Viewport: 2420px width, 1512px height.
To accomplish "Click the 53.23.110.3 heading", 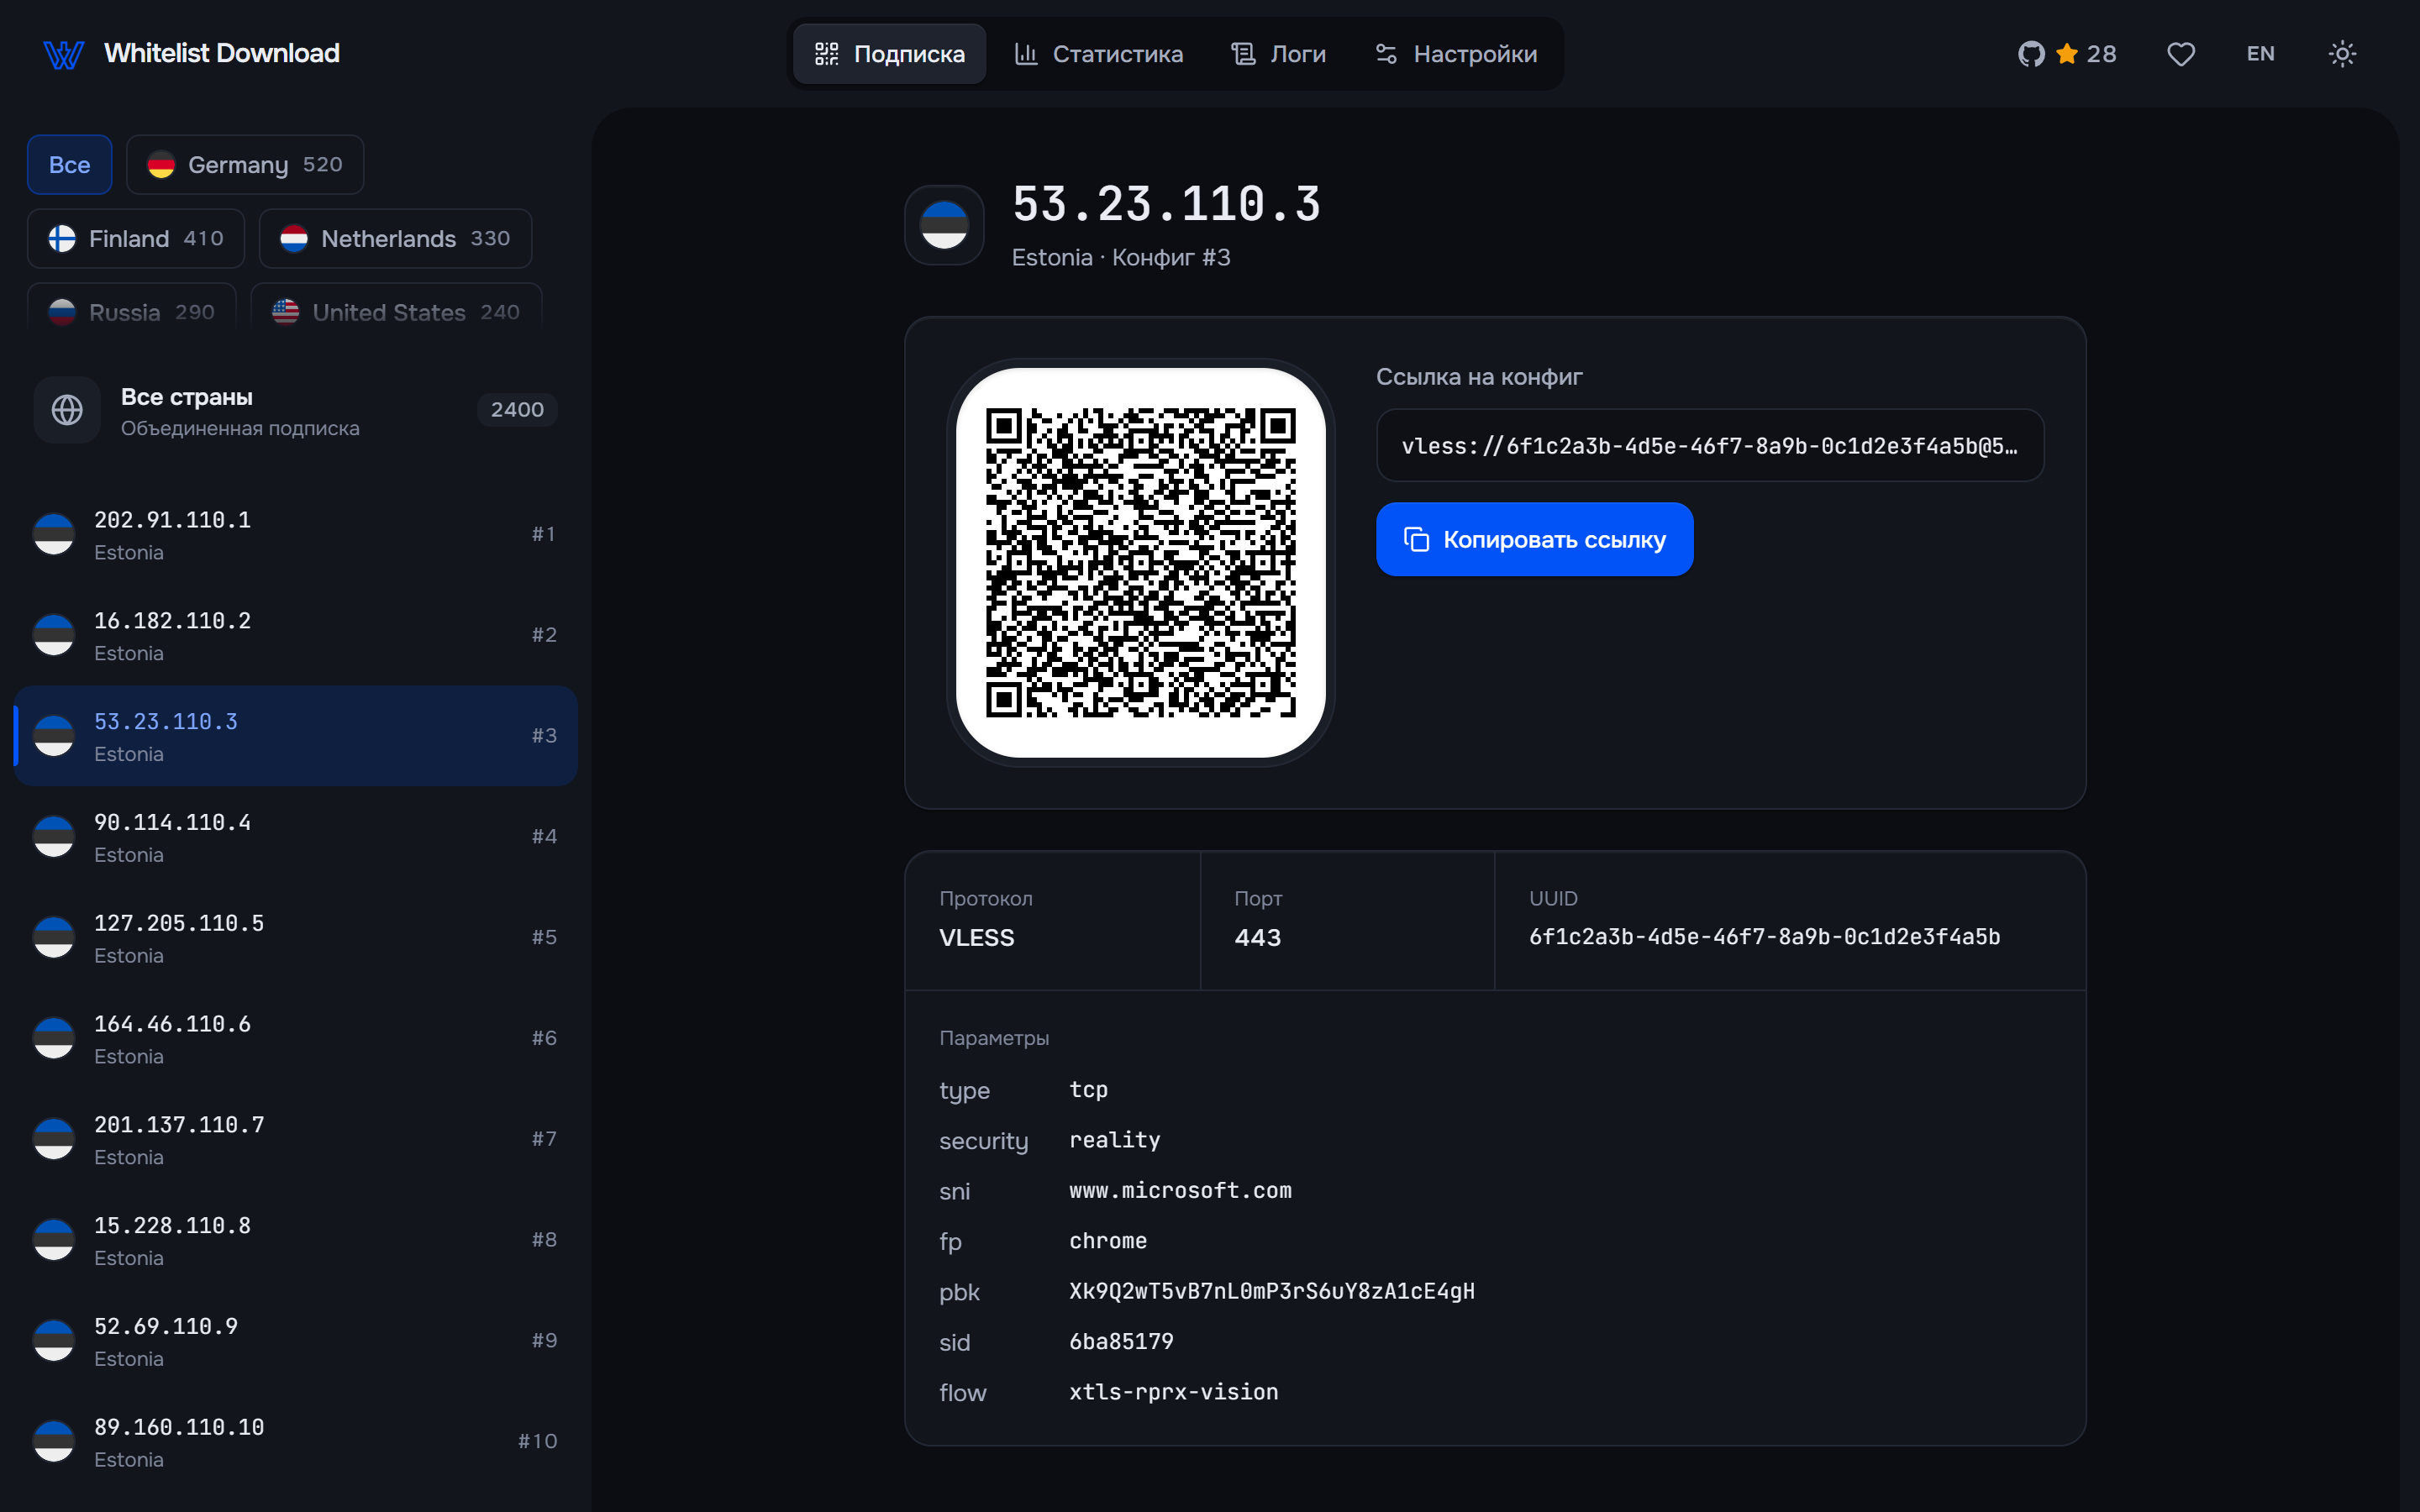I will click(x=1166, y=205).
